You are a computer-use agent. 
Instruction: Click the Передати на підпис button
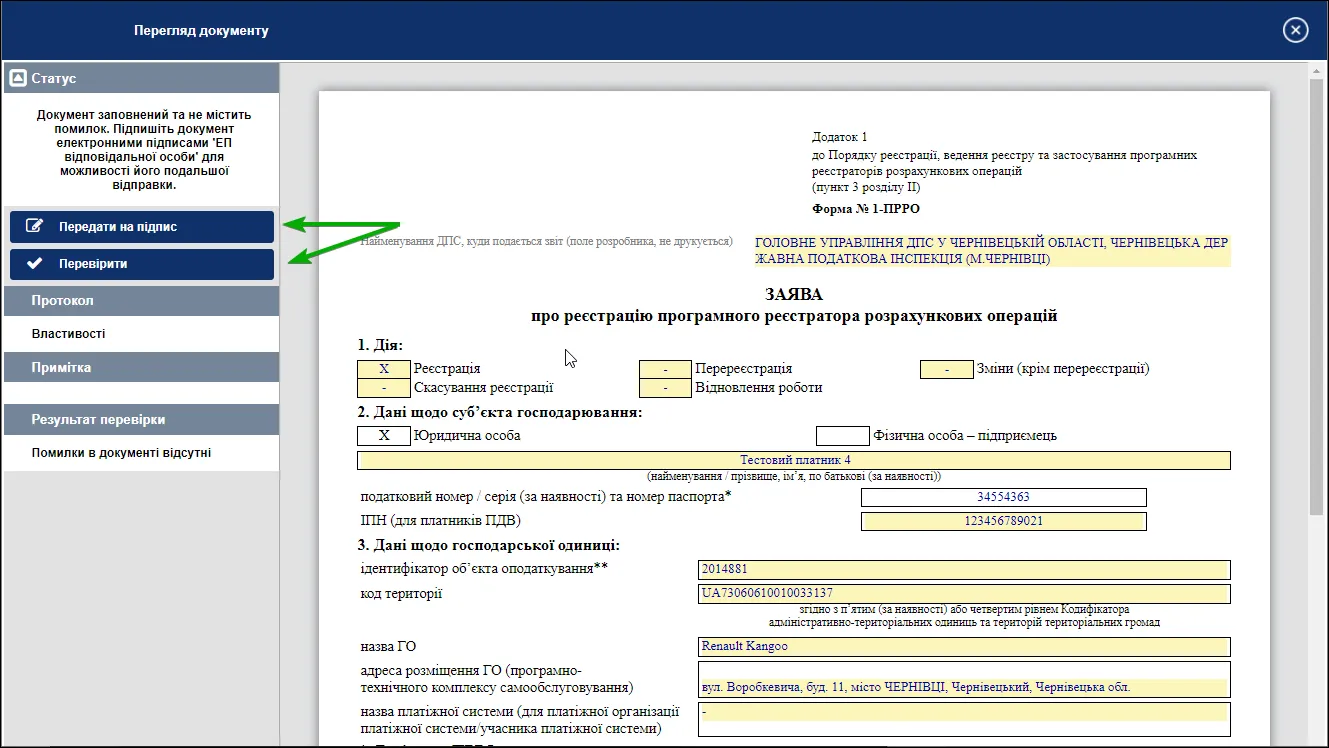[141, 227]
